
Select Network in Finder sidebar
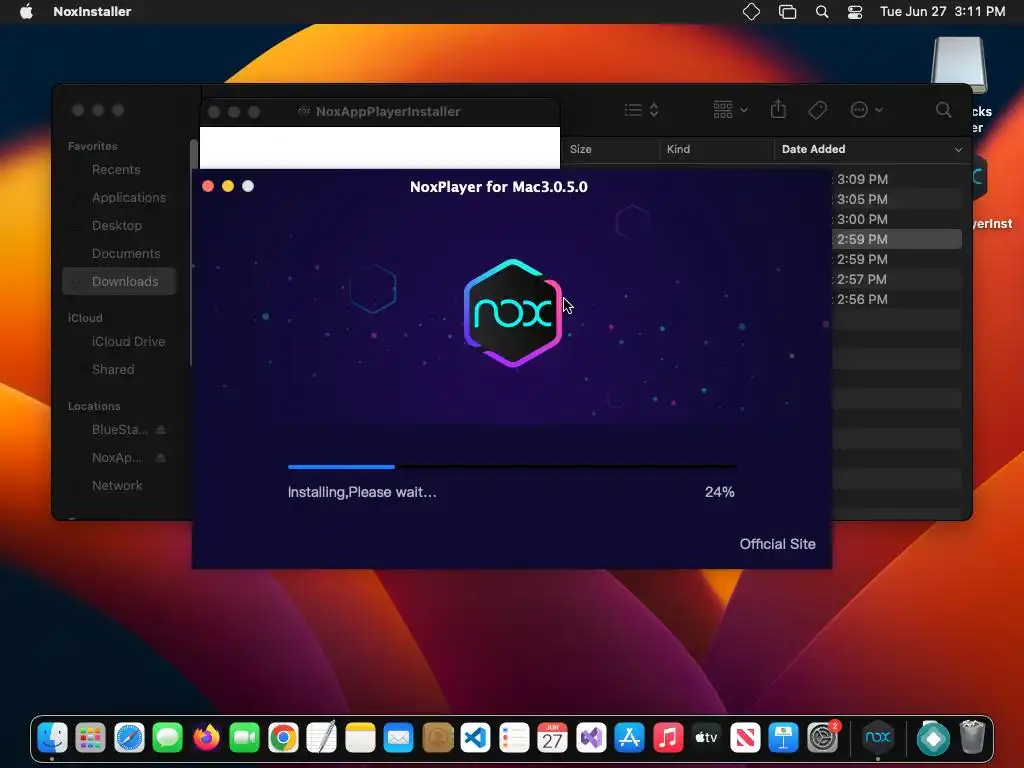117,486
